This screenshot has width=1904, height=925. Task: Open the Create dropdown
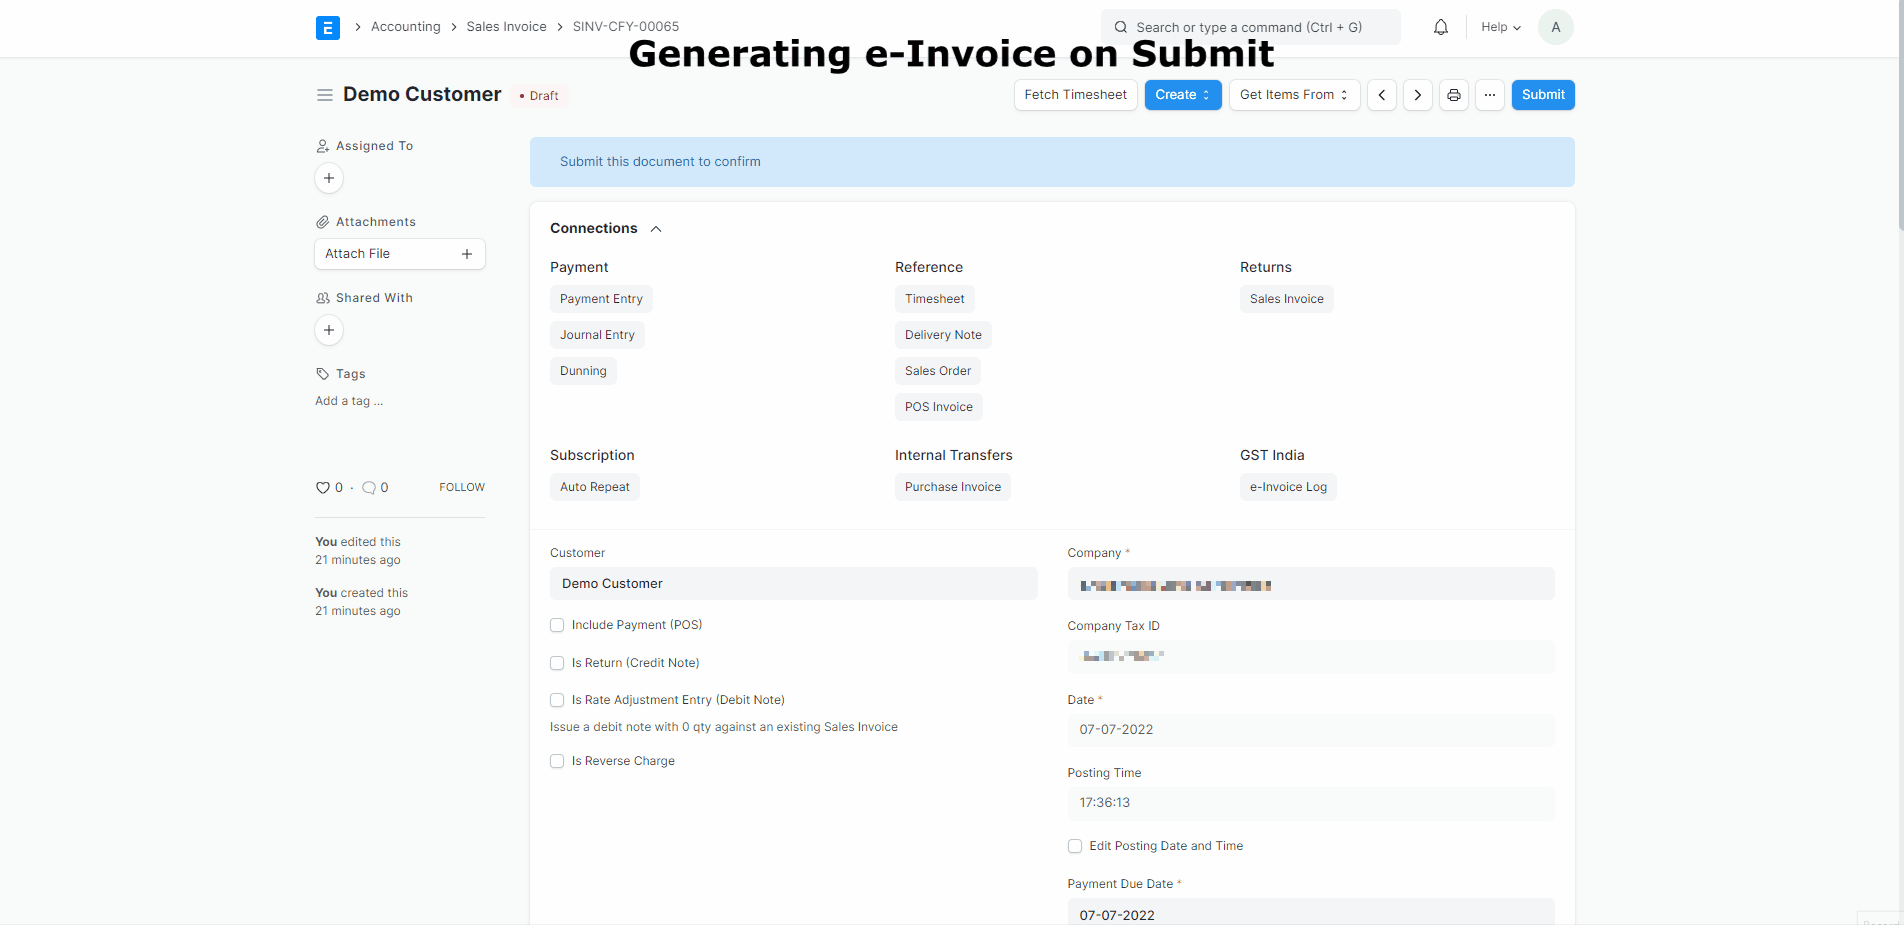point(1183,95)
